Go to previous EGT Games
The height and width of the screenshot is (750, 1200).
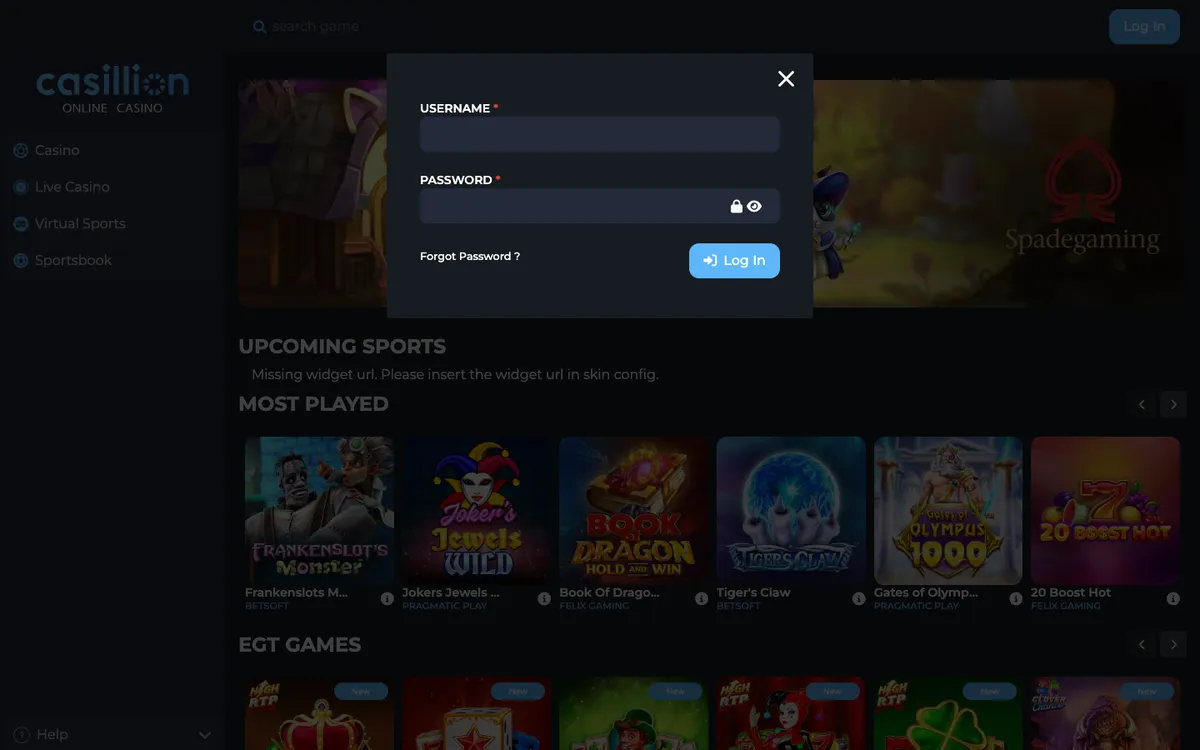coord(1142,645)
